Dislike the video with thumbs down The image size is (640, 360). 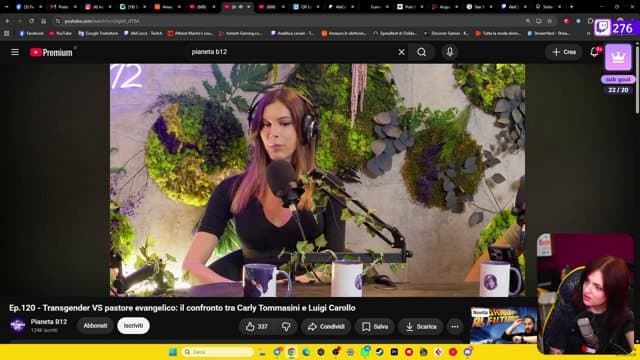click(287, 327)
